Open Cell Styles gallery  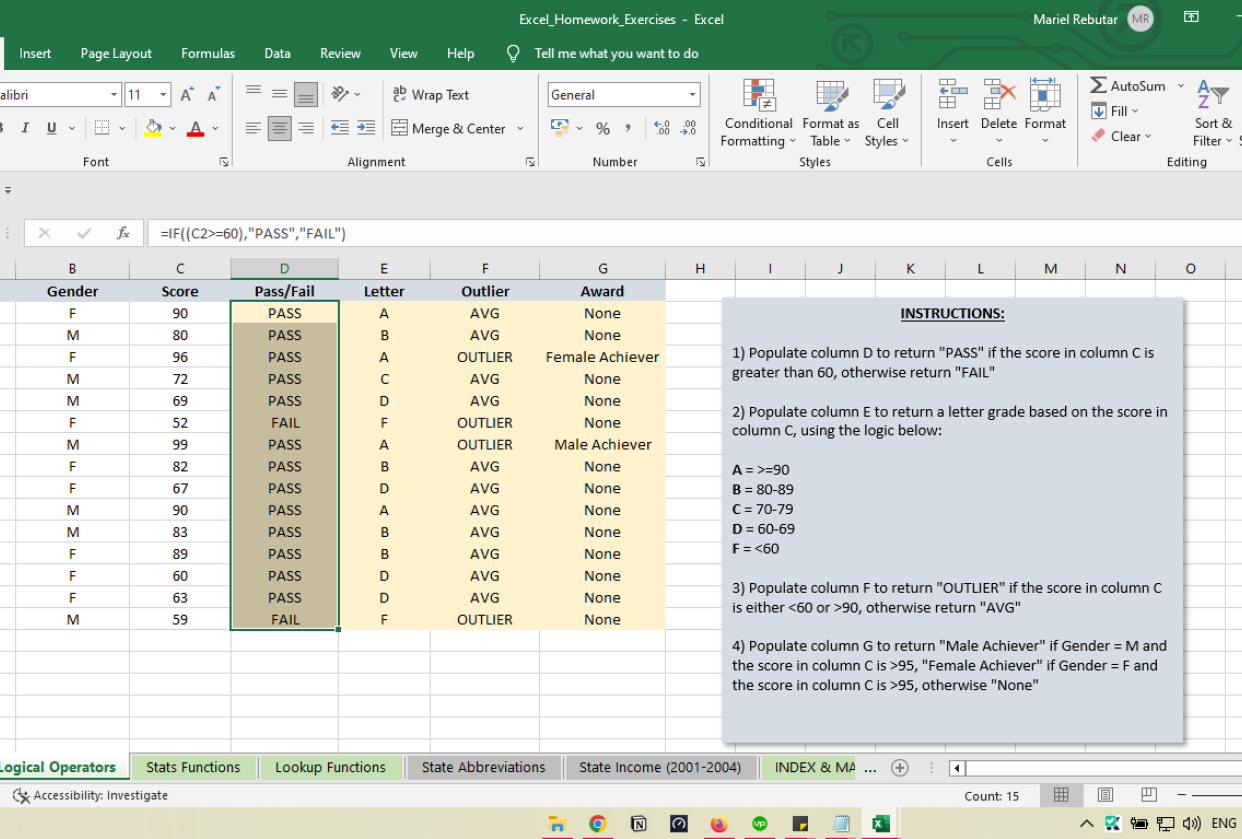[887, 113]
